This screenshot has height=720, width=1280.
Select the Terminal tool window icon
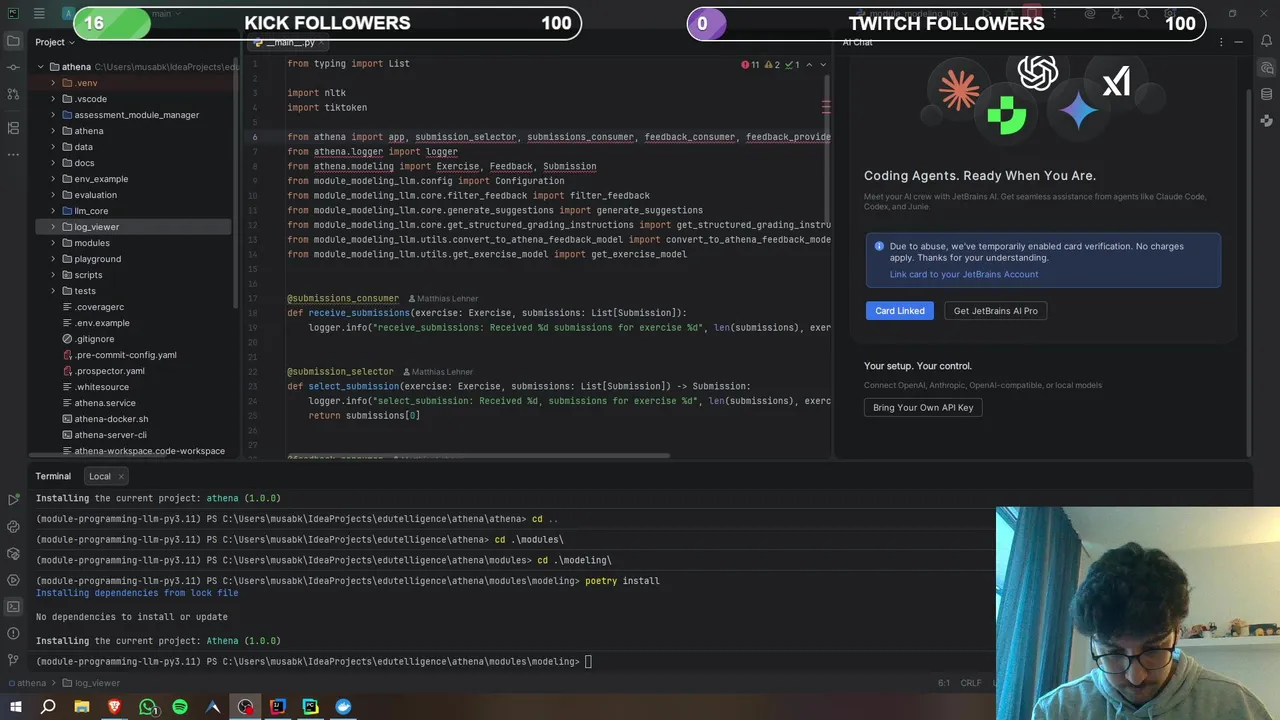[x=13, y=606]
